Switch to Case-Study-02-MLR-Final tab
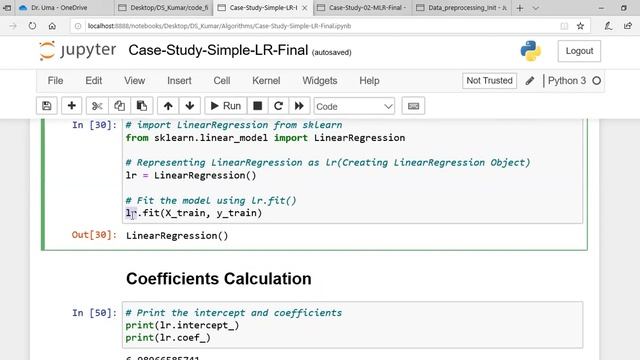 [x=362, y=8]
